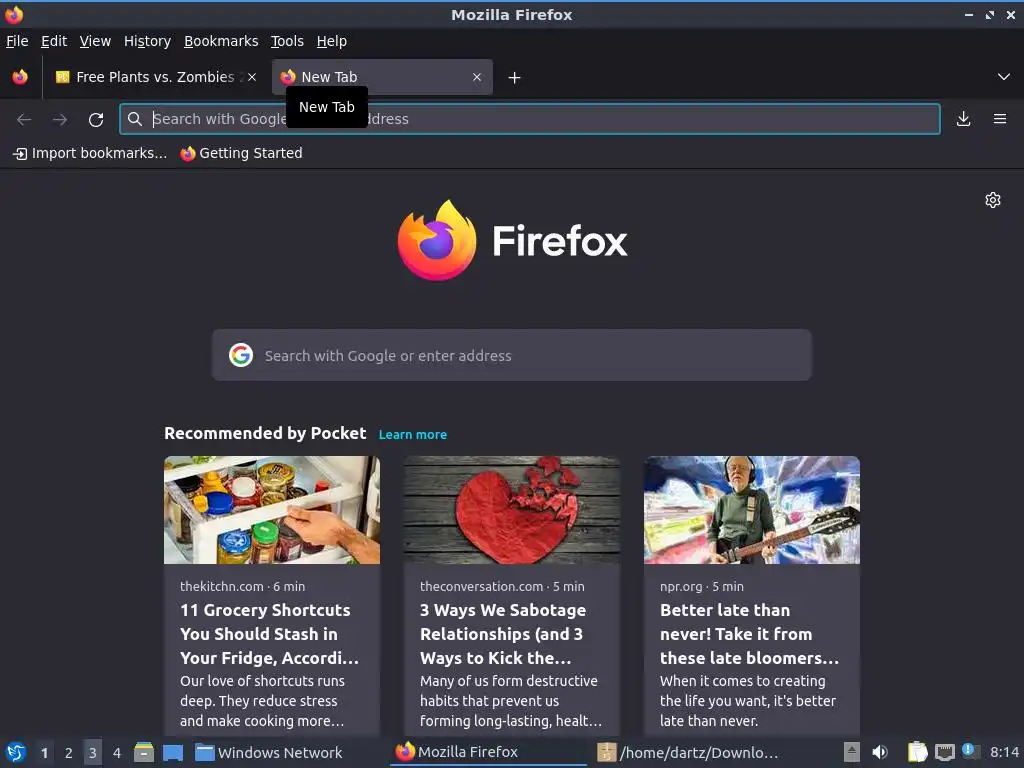Open the Tools menu
This screenshot has width=1024, height=768.
tap(287, 41)
